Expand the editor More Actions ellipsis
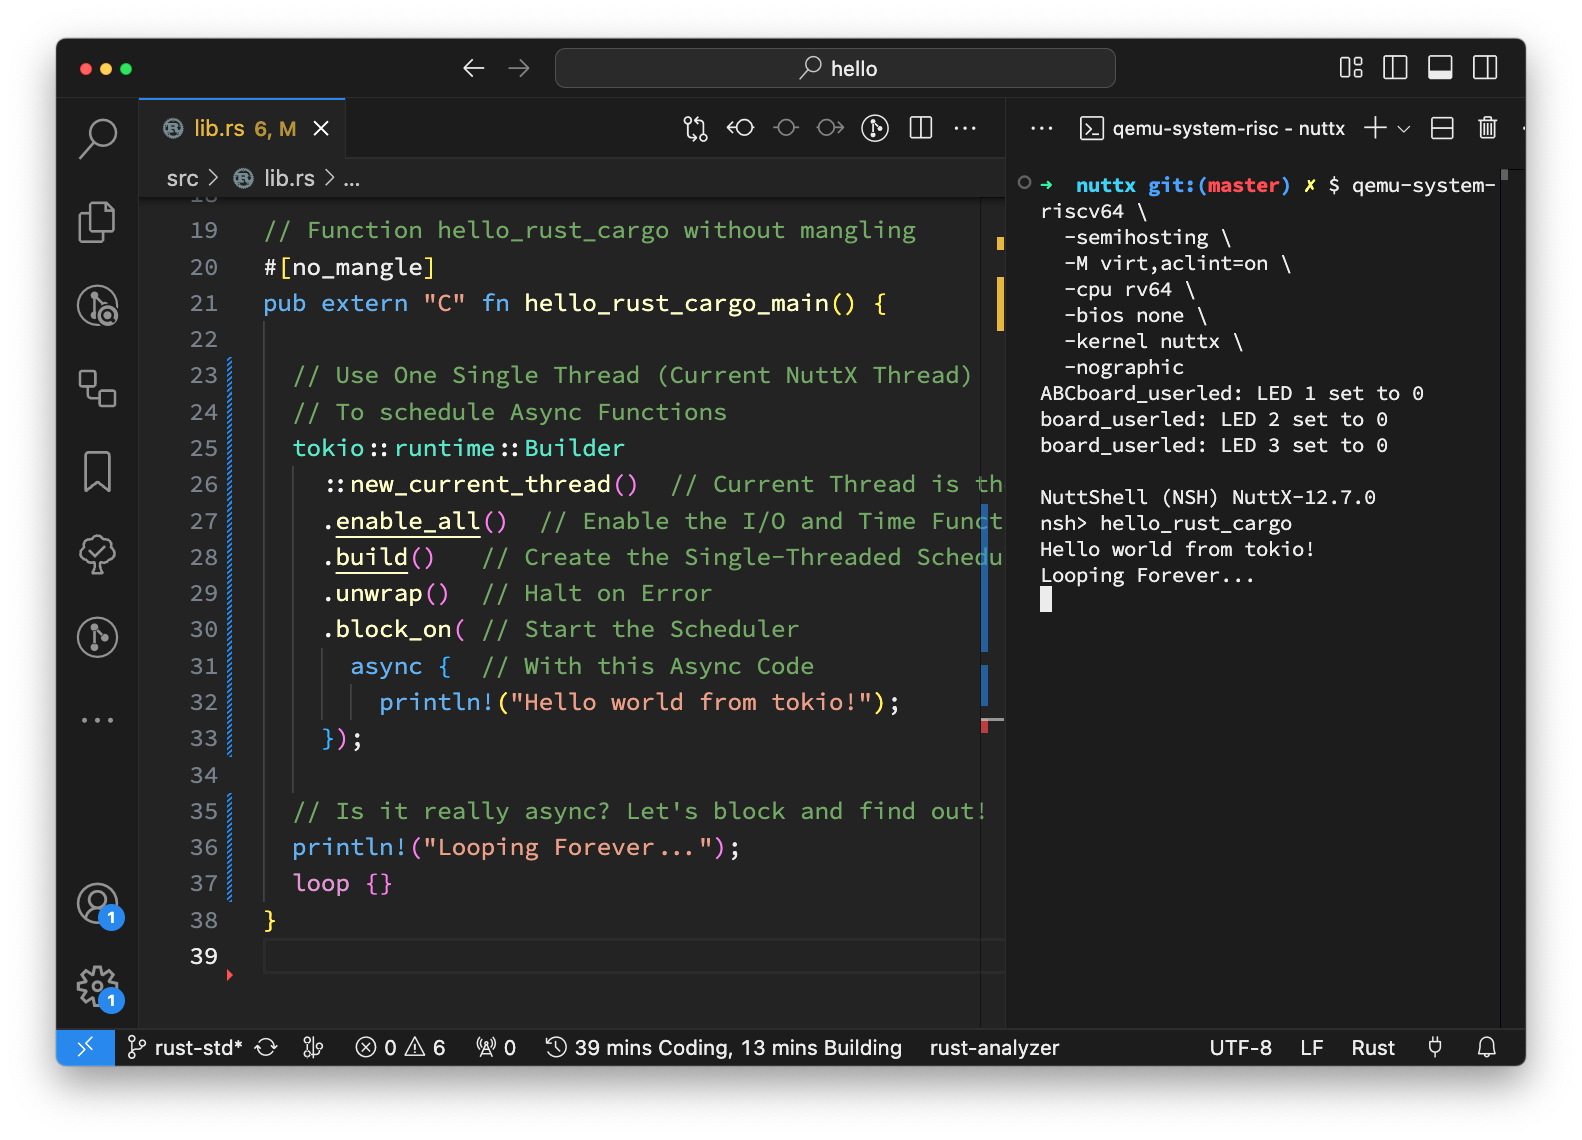1582x1140 pixels. pyautogui.click(x=965, y=128)
